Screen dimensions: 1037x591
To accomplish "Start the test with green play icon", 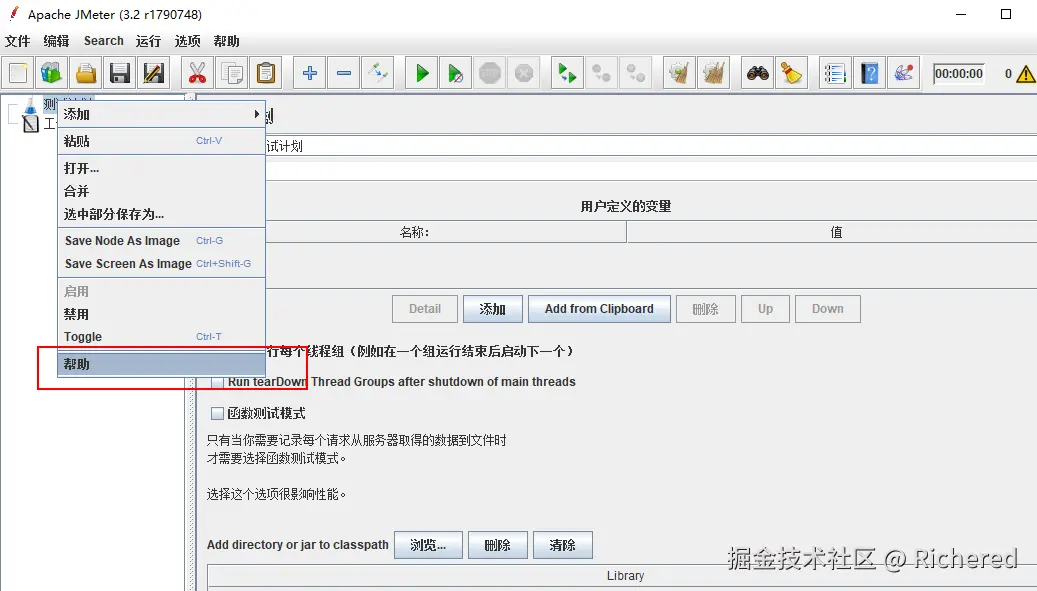I will click(x=421, y=73).
